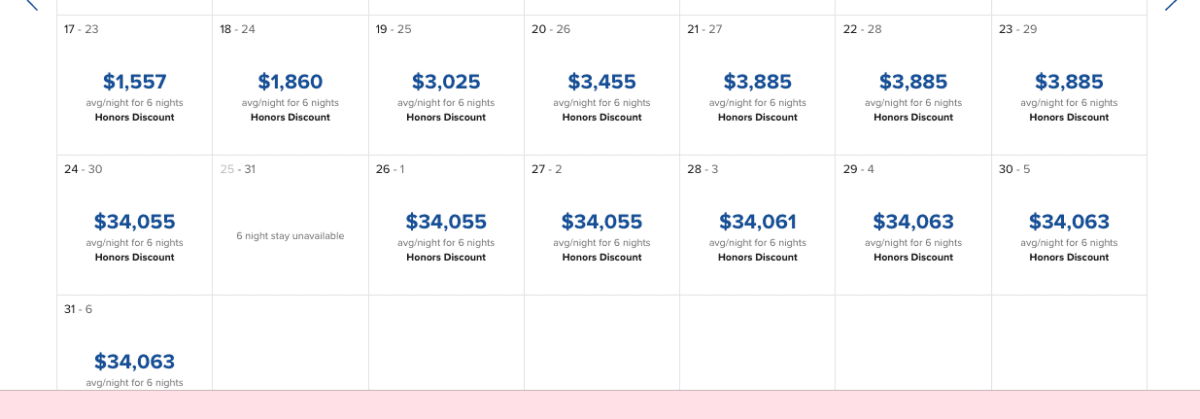1200x419 pixels.
Task: Select the 24 - 30 stay at $34,055
Action: [x=135, y=225]
